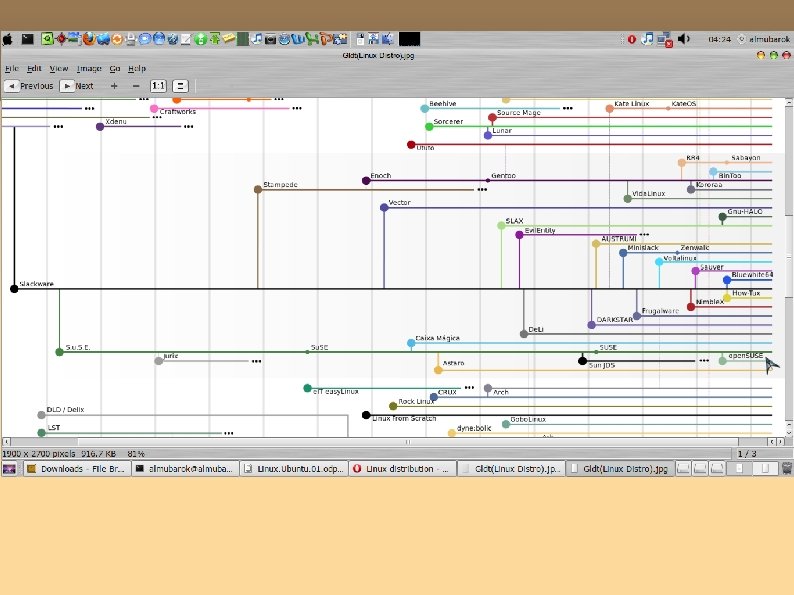This screenshot has height=595, width=794.
Task: Open the printer icon in panel
Action: click(x=131, y=39)
